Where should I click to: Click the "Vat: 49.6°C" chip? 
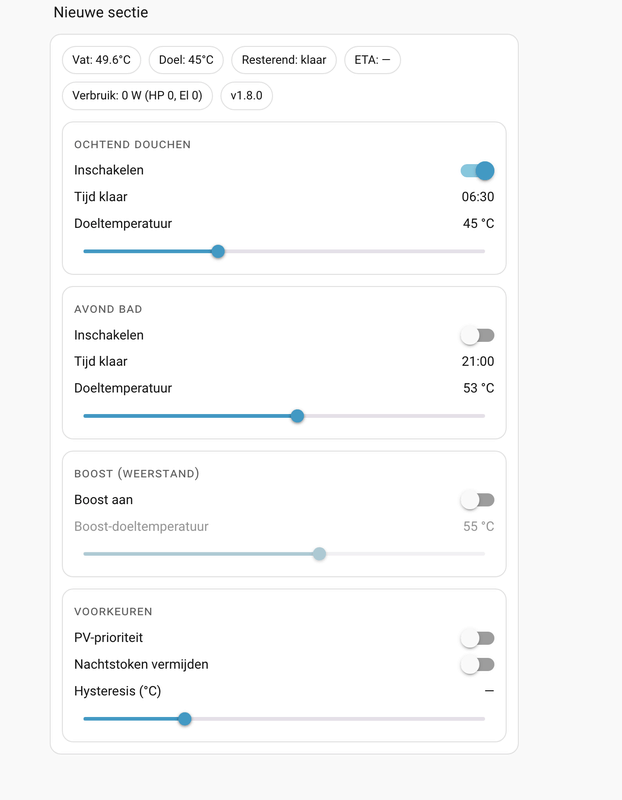102,60
